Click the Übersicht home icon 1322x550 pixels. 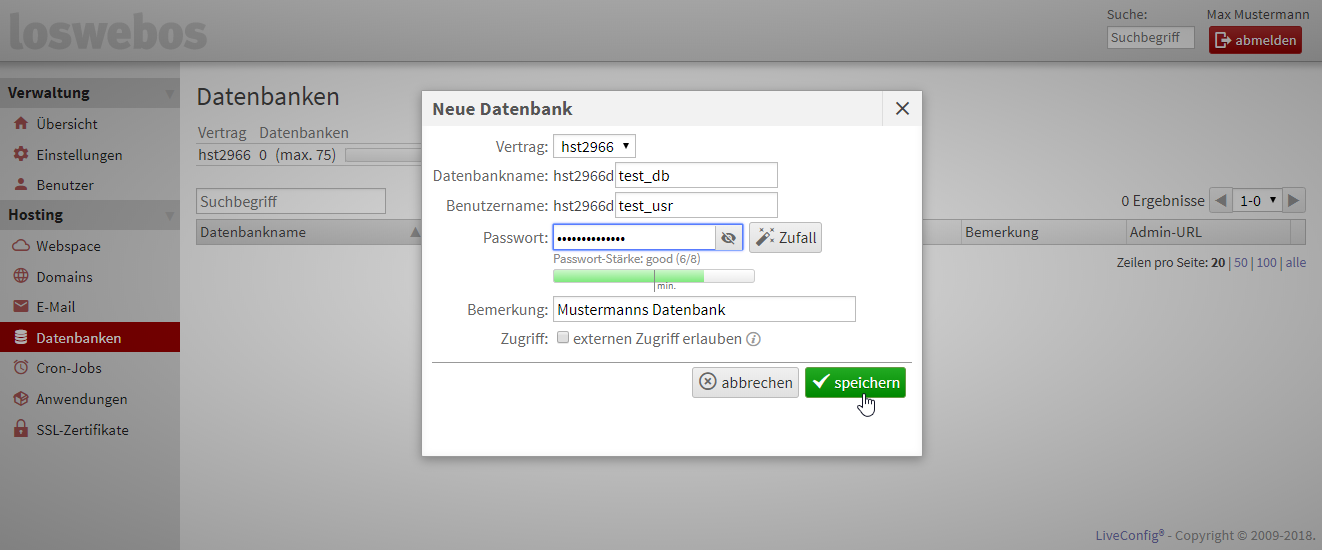20,124
